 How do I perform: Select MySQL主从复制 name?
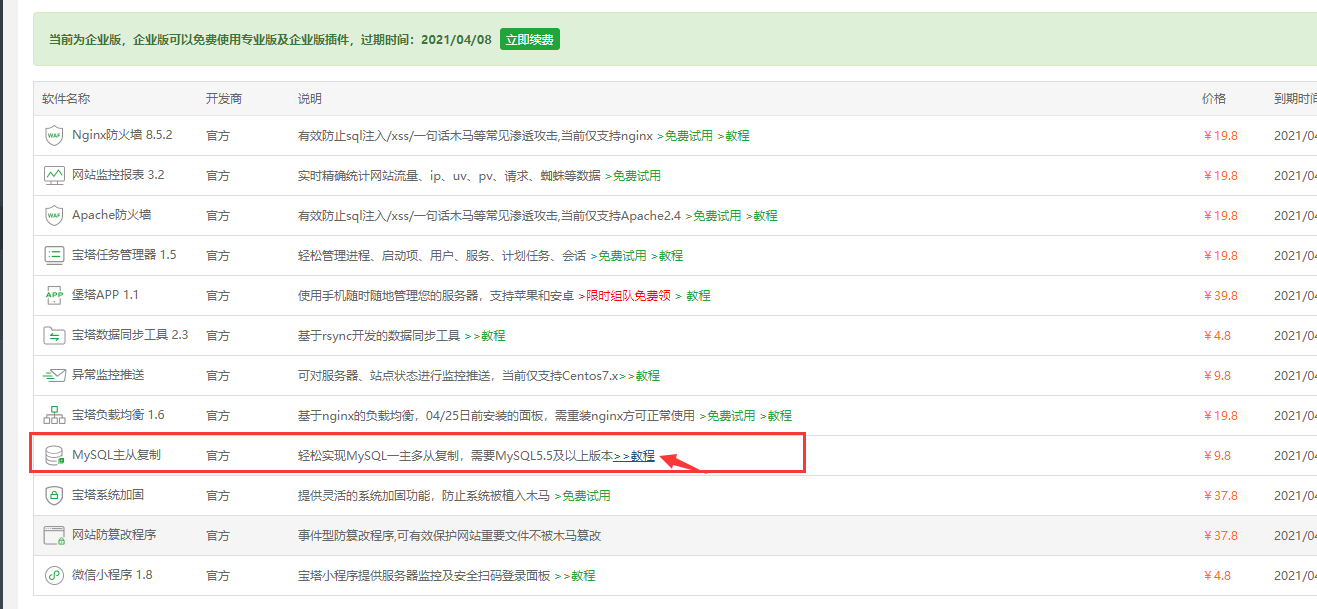[116, 455]
